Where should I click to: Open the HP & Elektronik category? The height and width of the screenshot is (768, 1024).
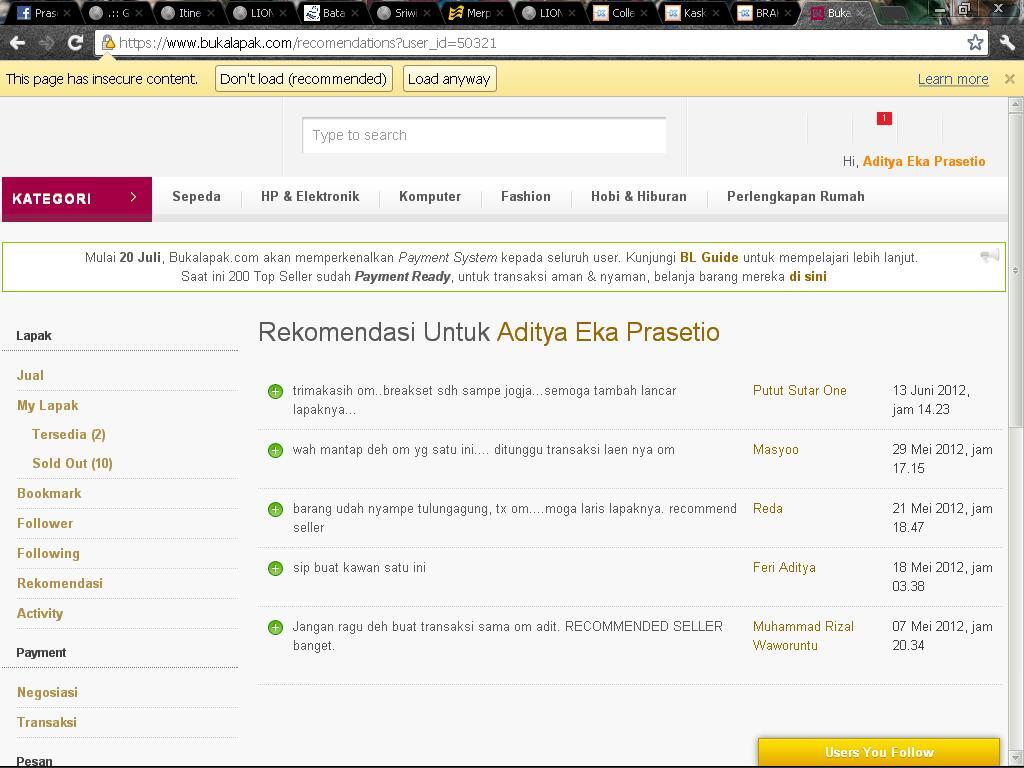(x=310, y=197)
